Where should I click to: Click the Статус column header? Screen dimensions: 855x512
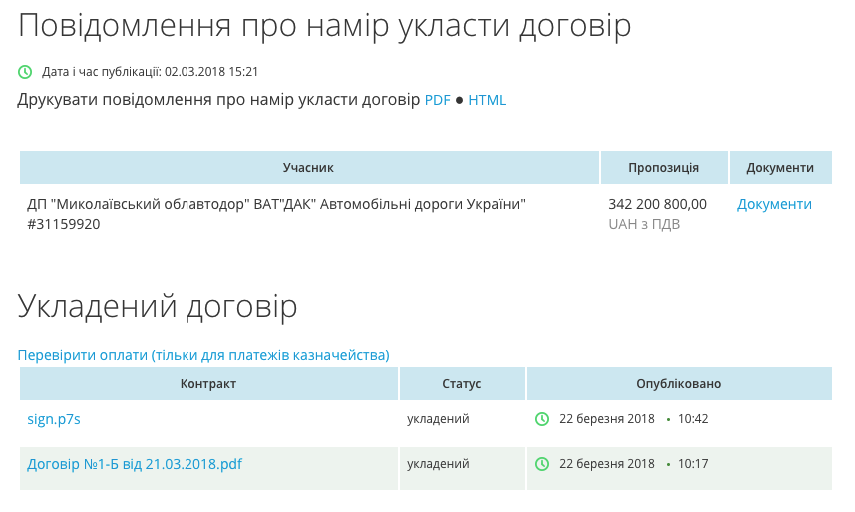point(461,384)
